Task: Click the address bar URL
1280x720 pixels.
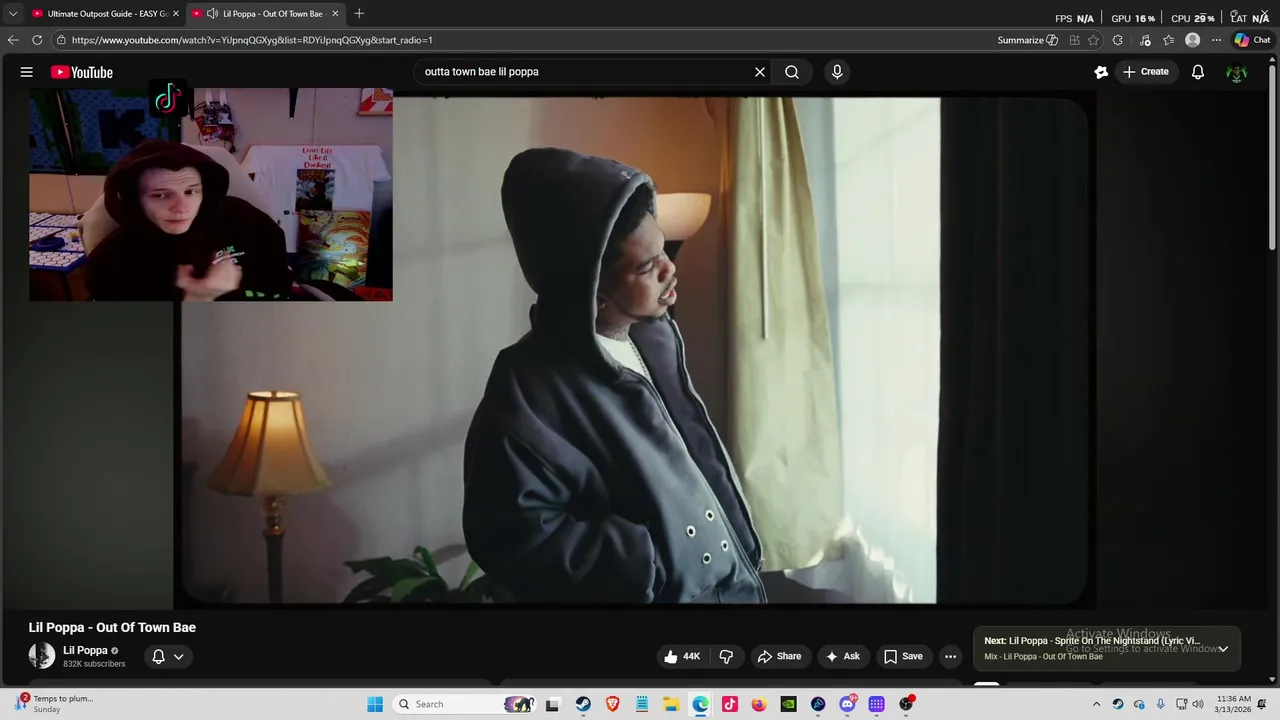Action: tap(252, 40)
